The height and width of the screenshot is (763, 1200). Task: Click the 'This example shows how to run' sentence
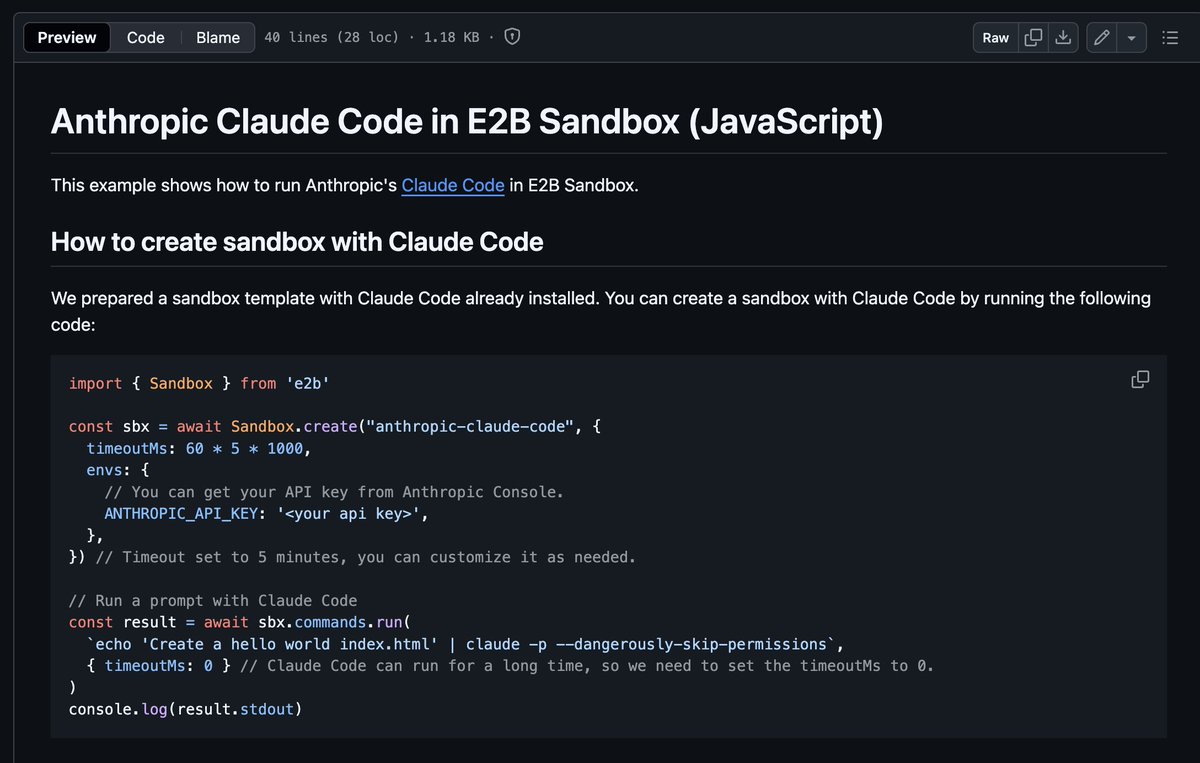[x=344, y=185]
